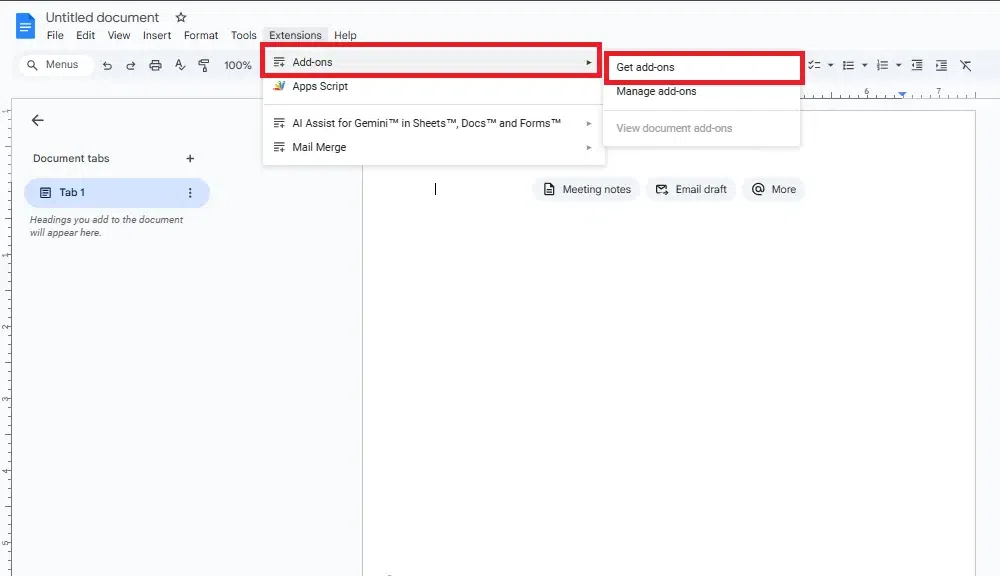Open the bulleted list dropdown arrow

[x=864, y=65]
